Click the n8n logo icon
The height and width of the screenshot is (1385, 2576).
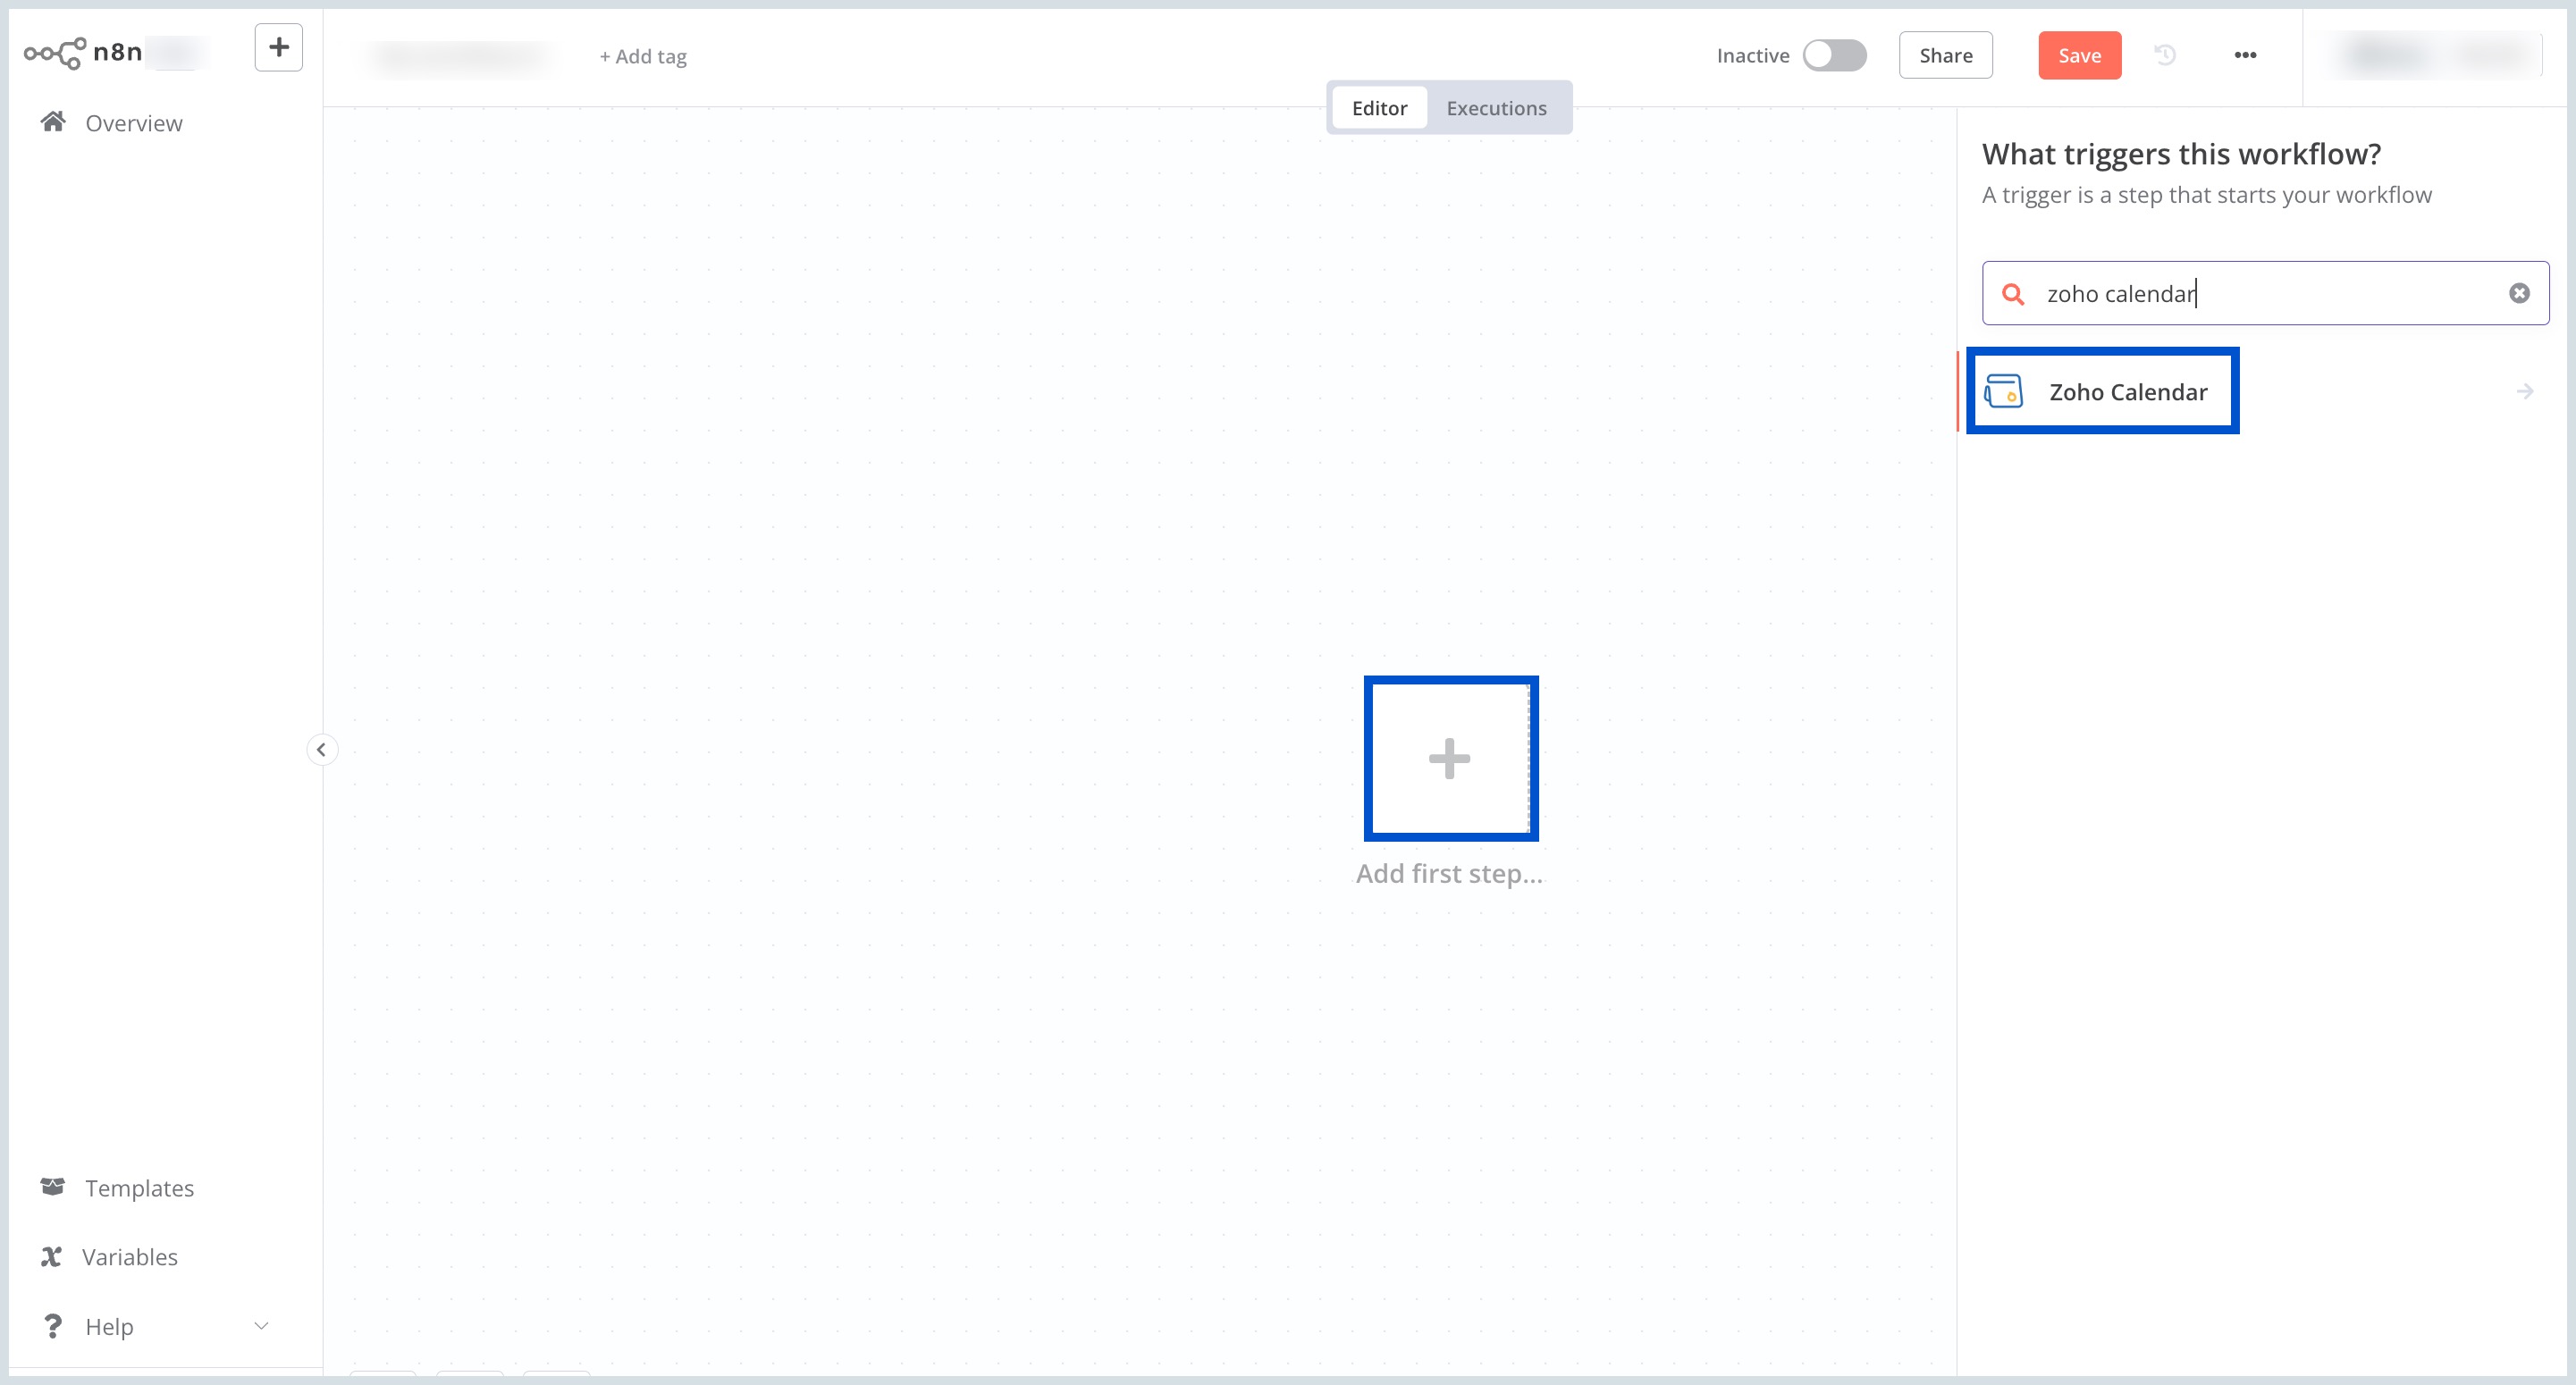click(x=55, y=52)
